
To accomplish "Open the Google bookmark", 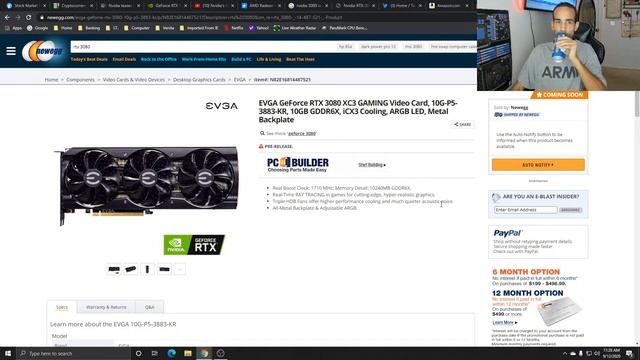I will (38, 28).
